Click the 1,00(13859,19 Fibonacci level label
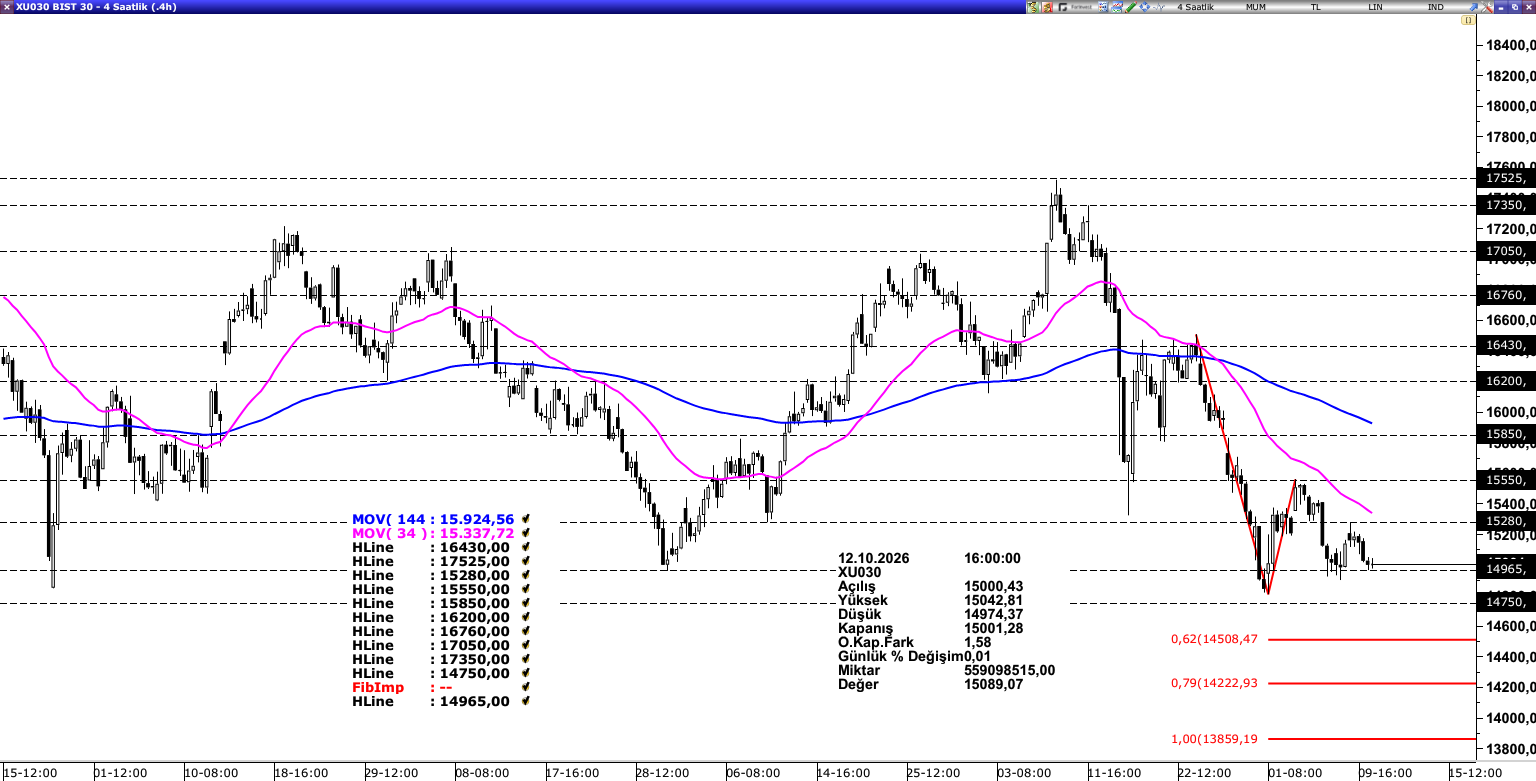Screen dimensions: 1536x781 1214,739
